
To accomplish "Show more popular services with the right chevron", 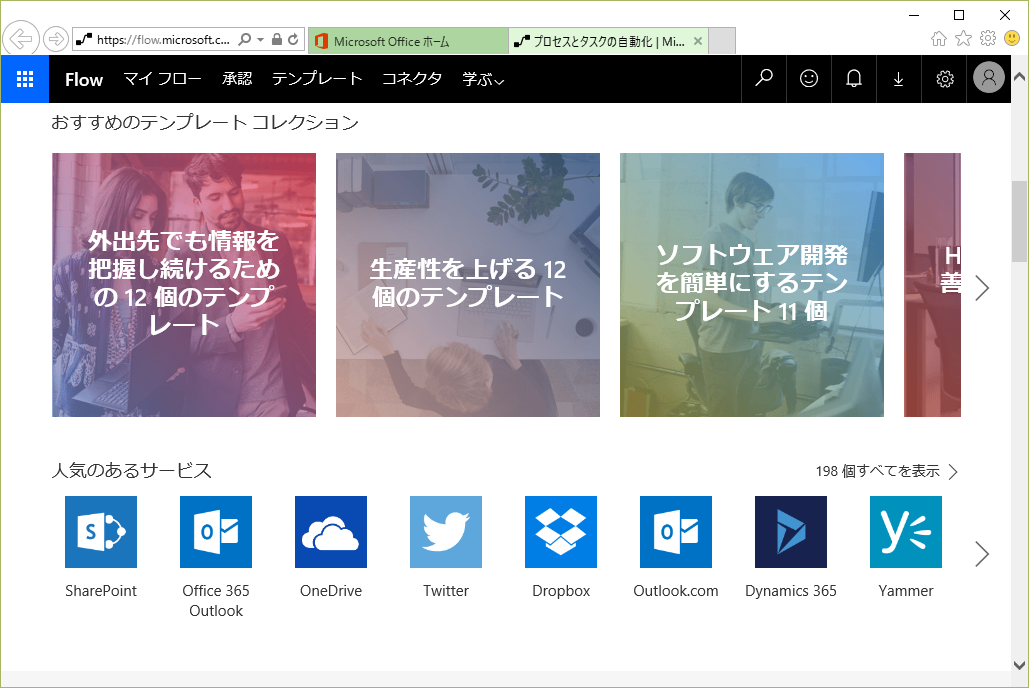I will pos(982,554).
